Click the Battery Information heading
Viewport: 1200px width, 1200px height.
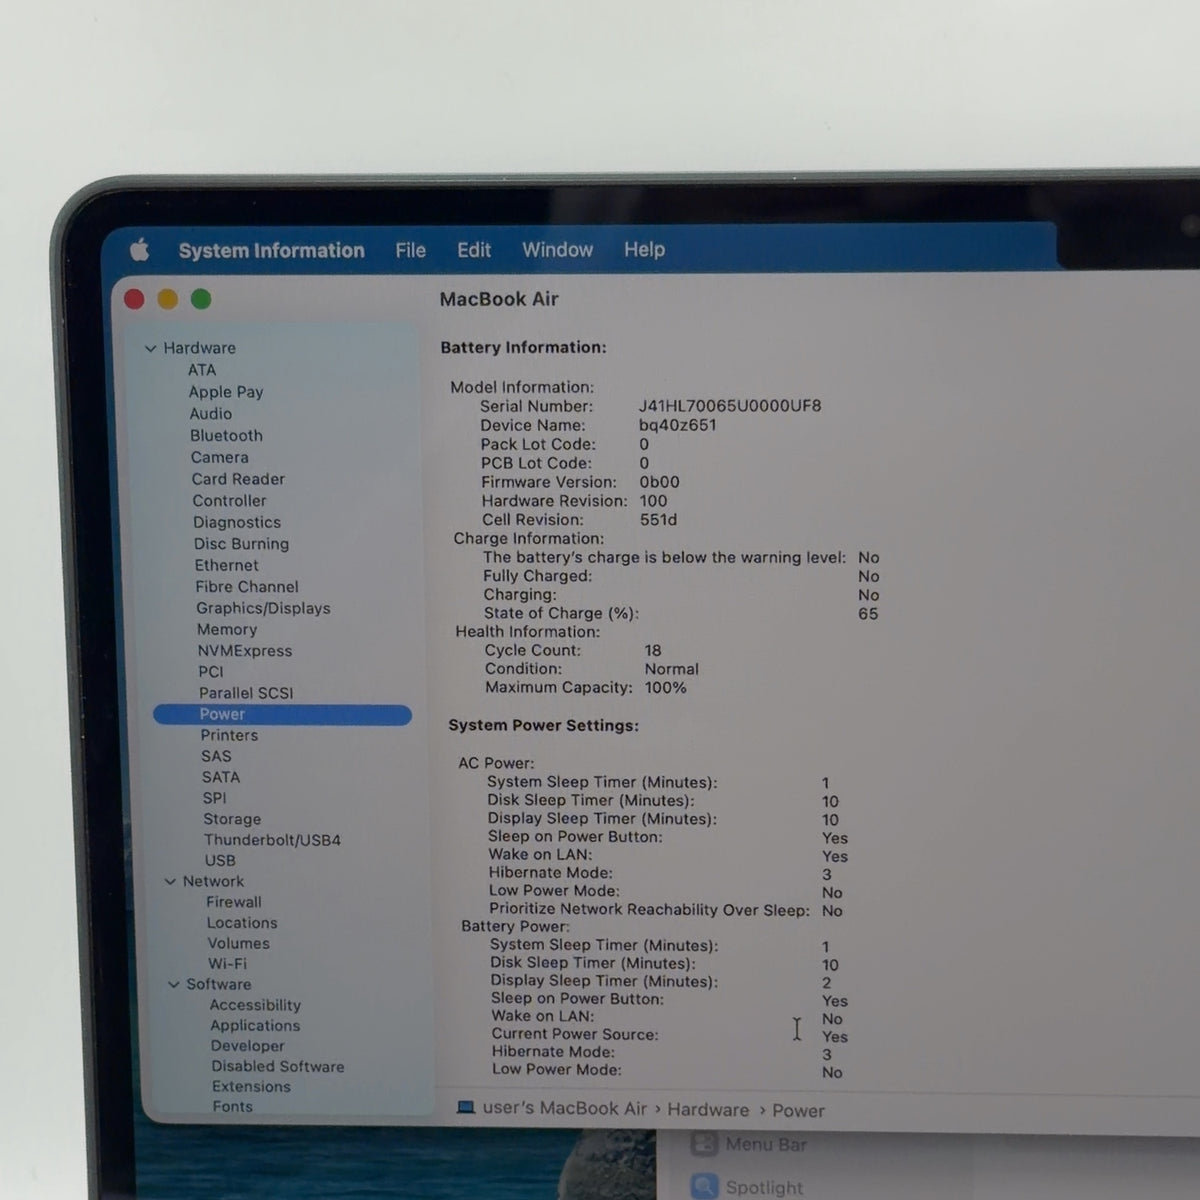point(523,348)
